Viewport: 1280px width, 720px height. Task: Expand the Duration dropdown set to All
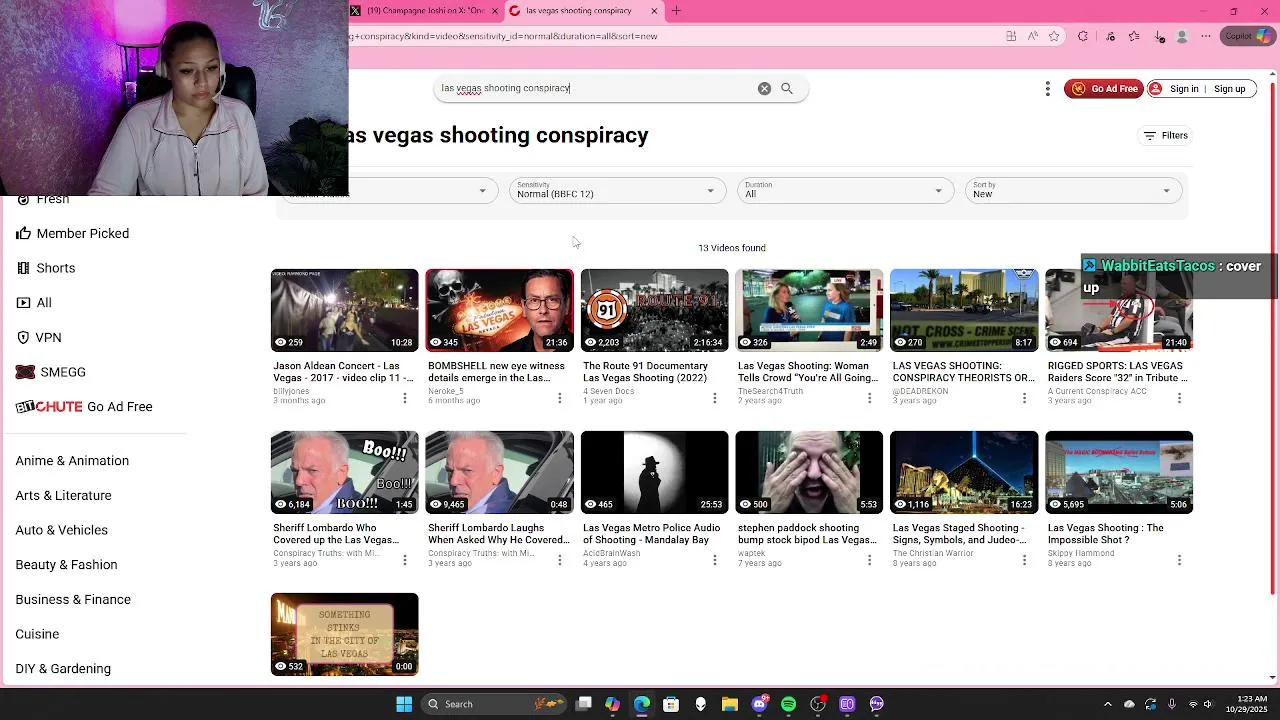click(845, 190)
